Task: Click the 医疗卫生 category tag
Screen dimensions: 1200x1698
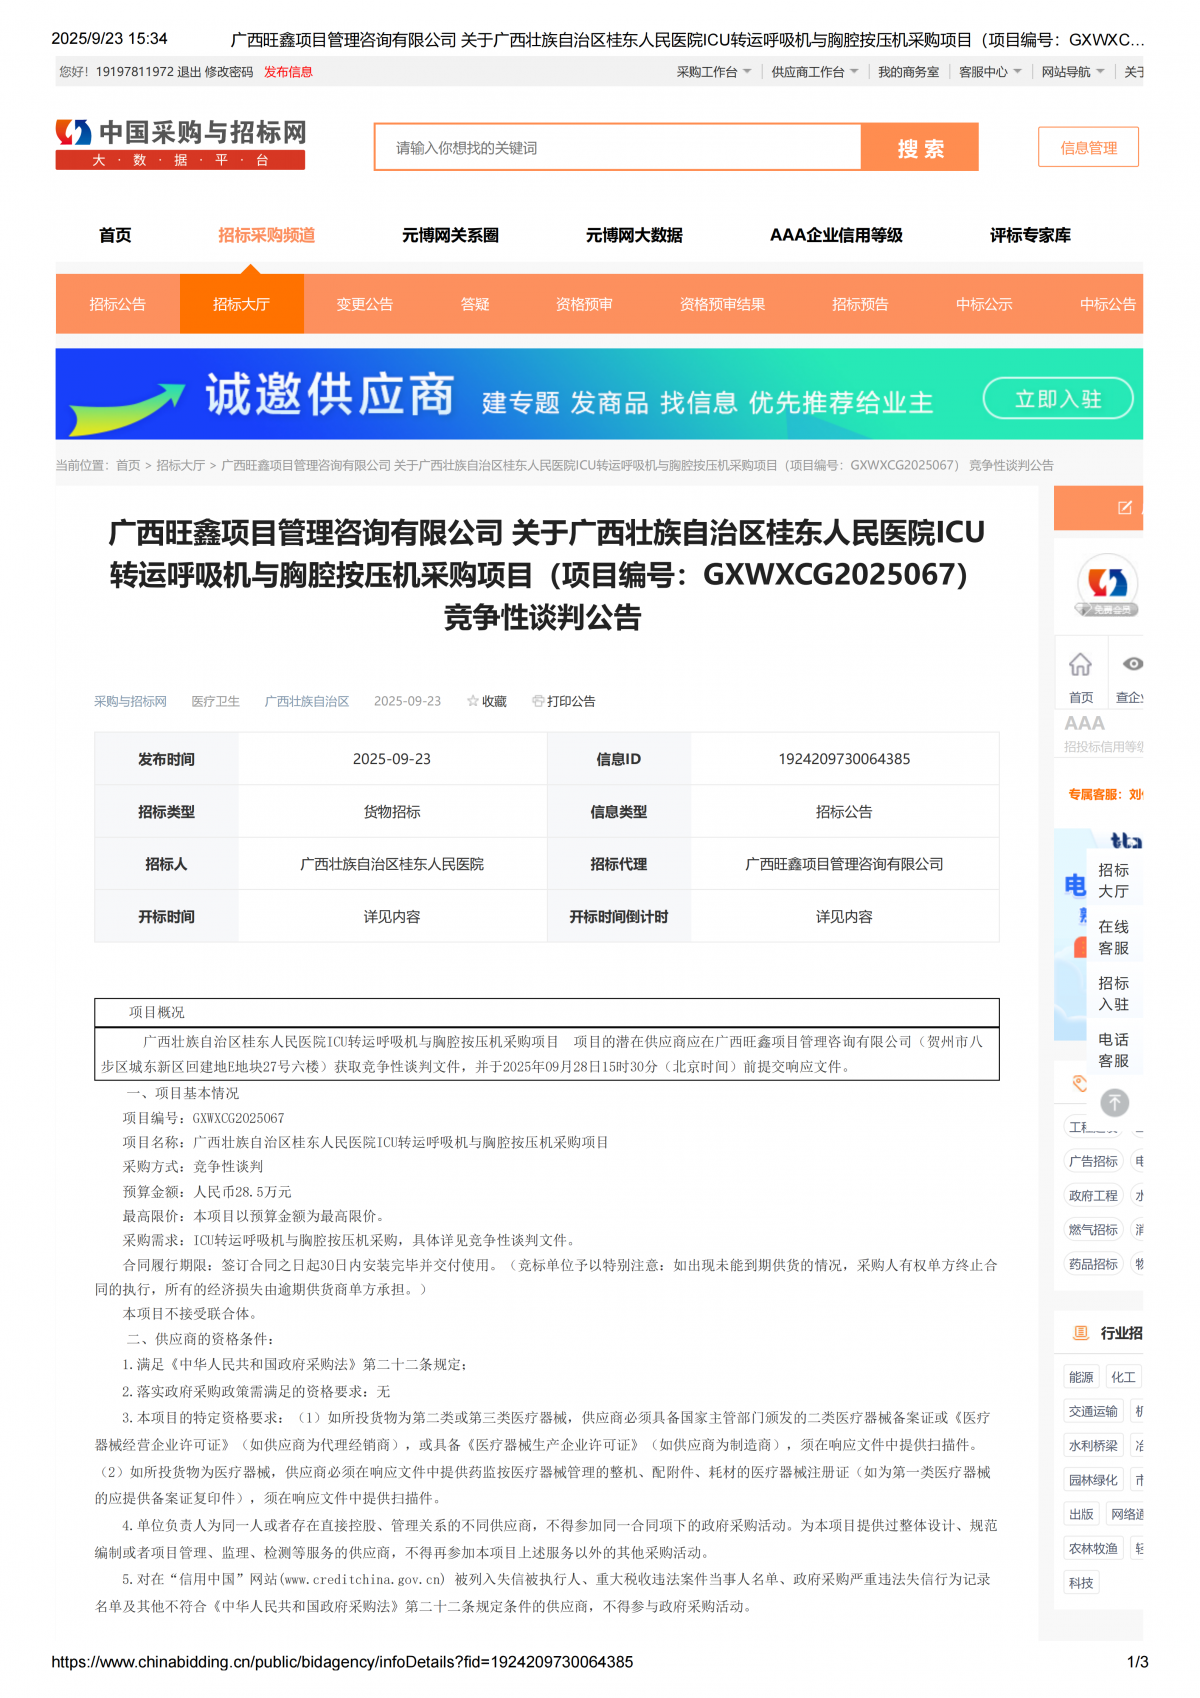Action: tap(216, 701)
